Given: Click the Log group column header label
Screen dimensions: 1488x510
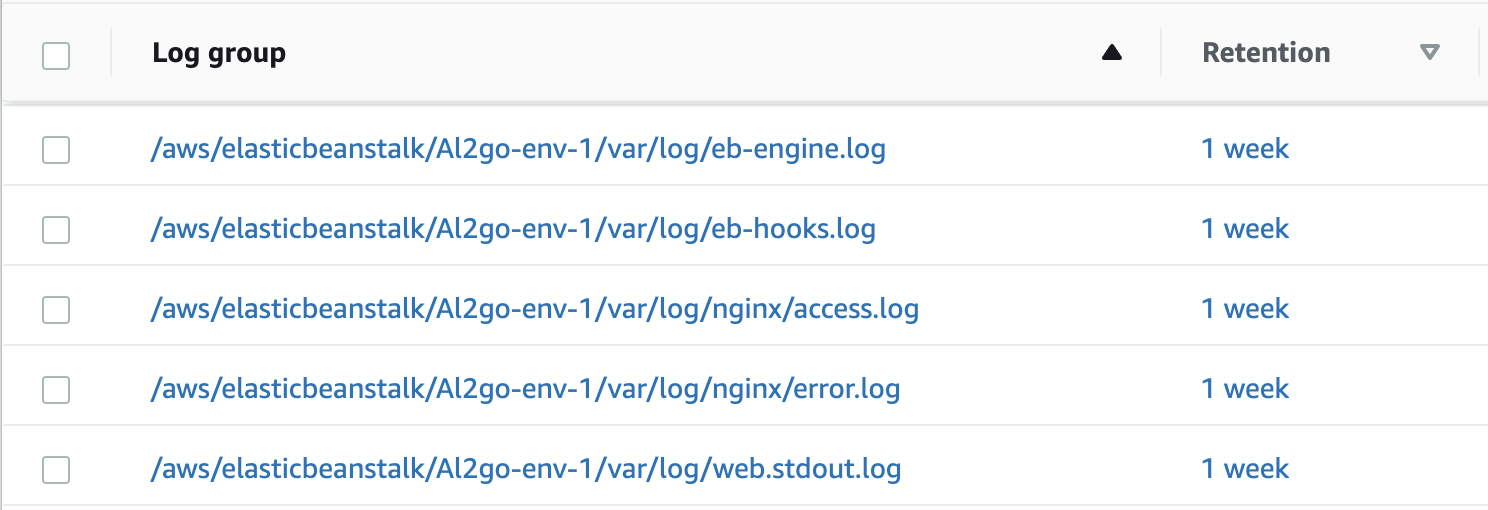Looking at the screenshot, I should pyautogui.click(x=219, y=53).
